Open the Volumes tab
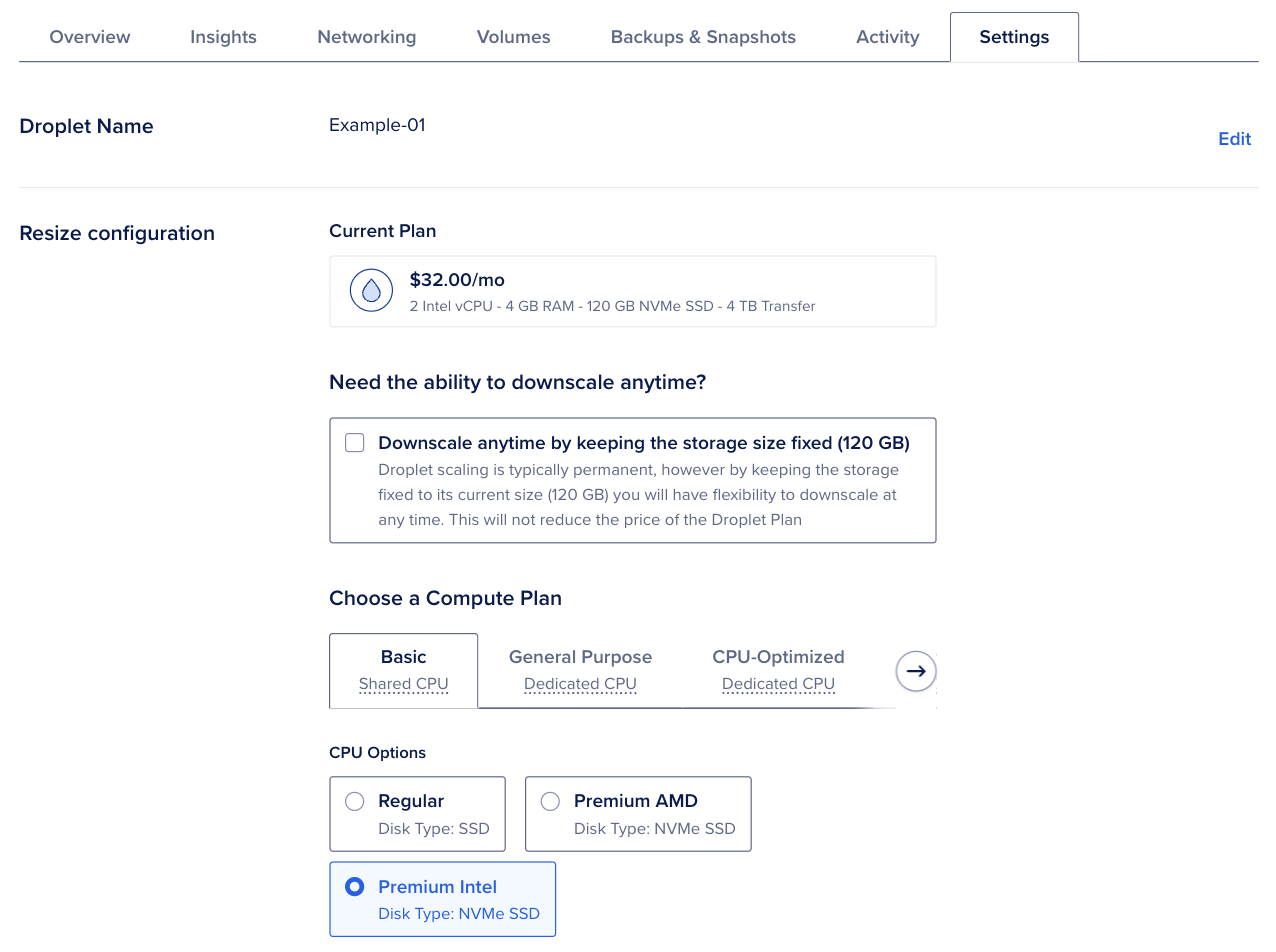This screenshot has height=952, width=1276. click(x=513, y=37)
